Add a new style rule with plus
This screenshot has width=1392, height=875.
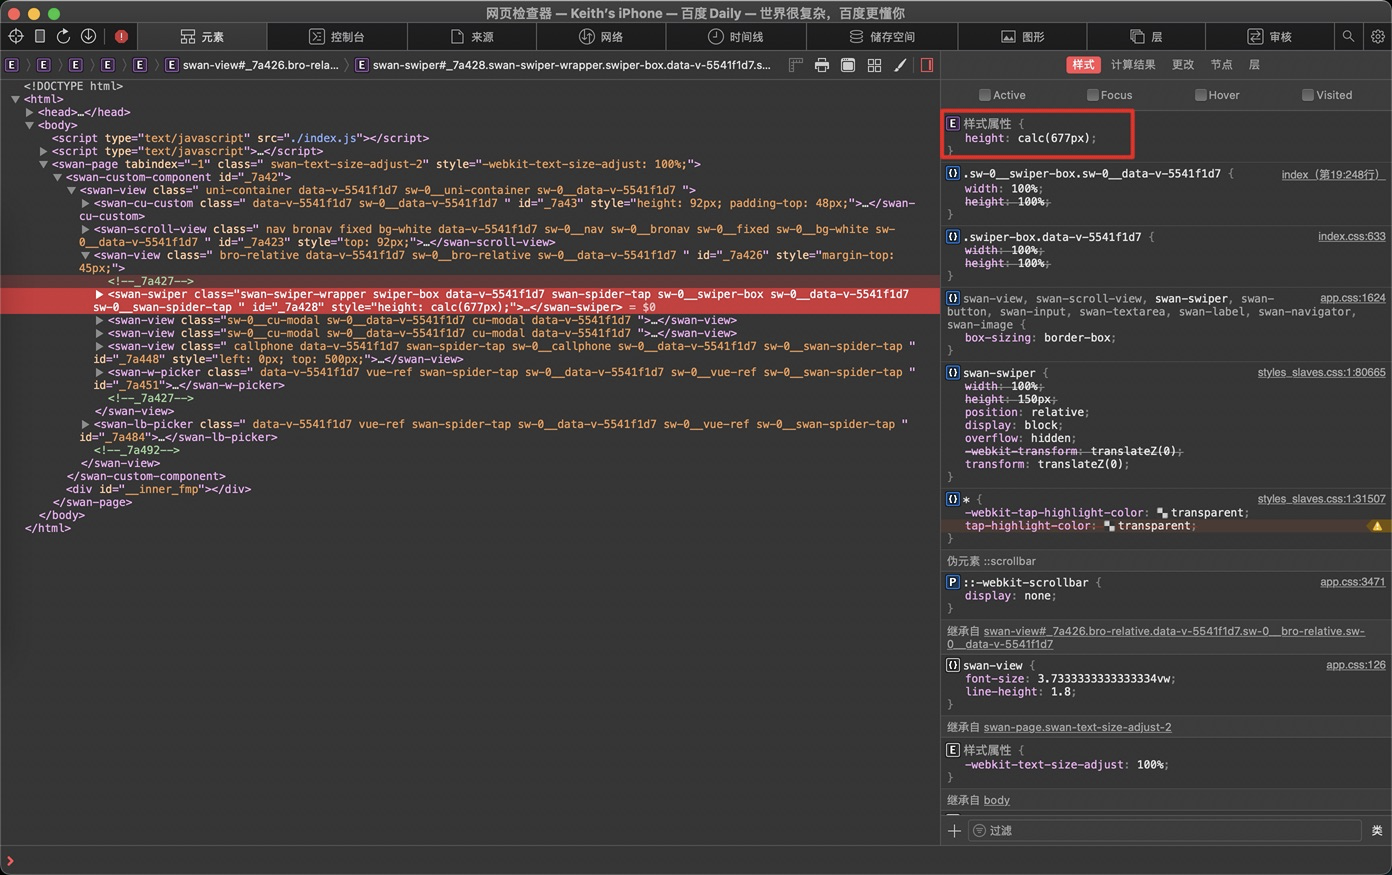point(954,830)
